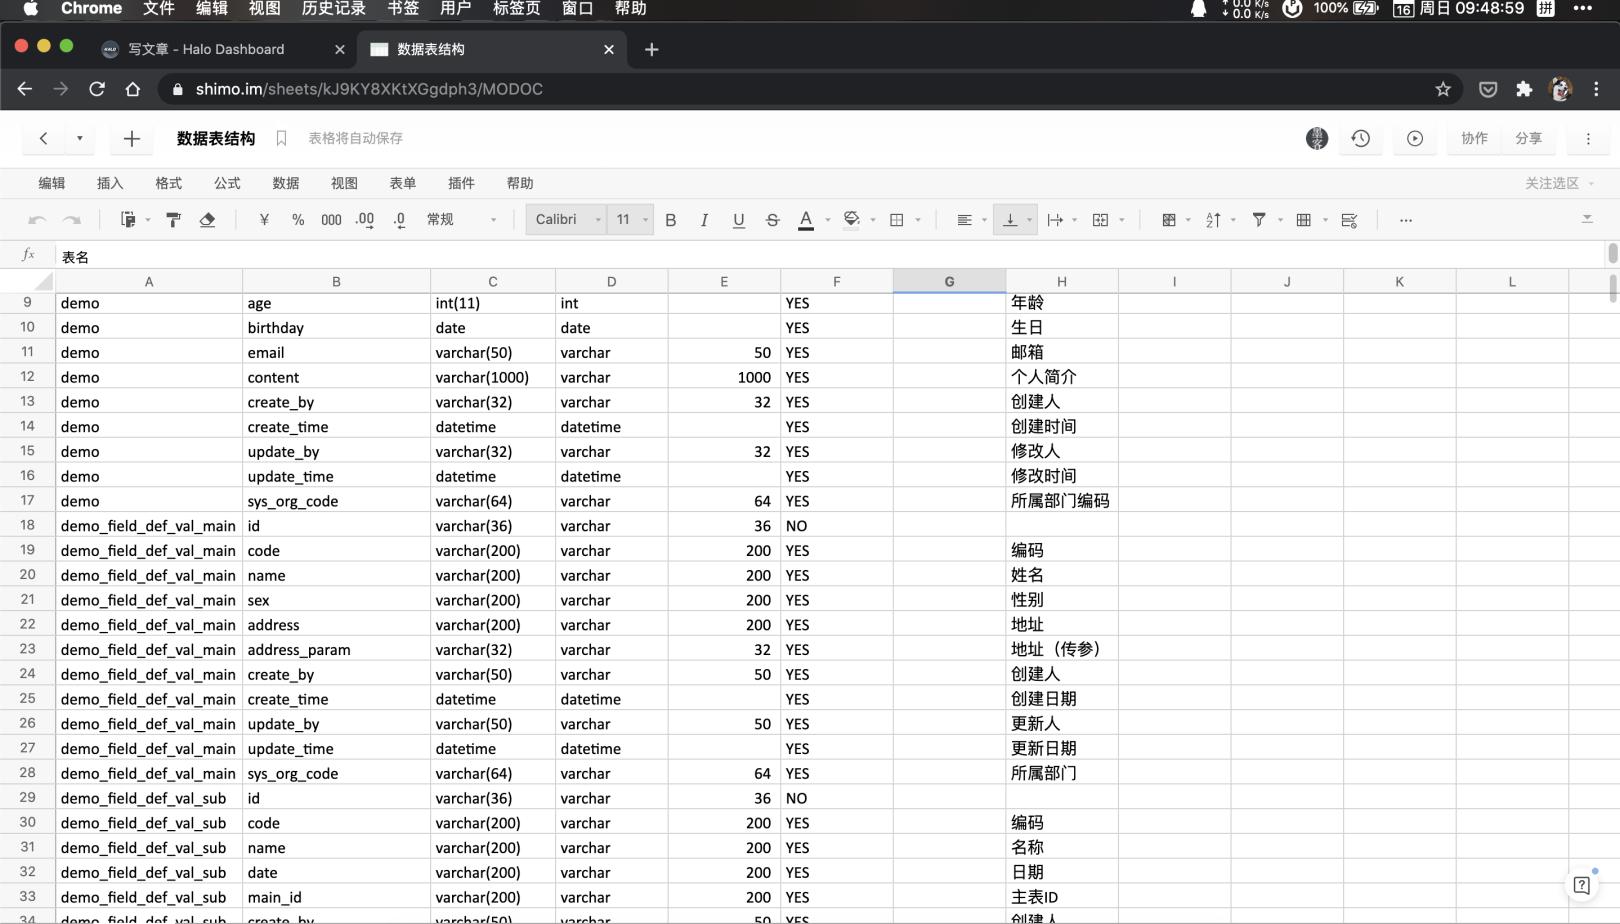
Task: Toggle italic formatting
Action: click(x=704, y=220)
